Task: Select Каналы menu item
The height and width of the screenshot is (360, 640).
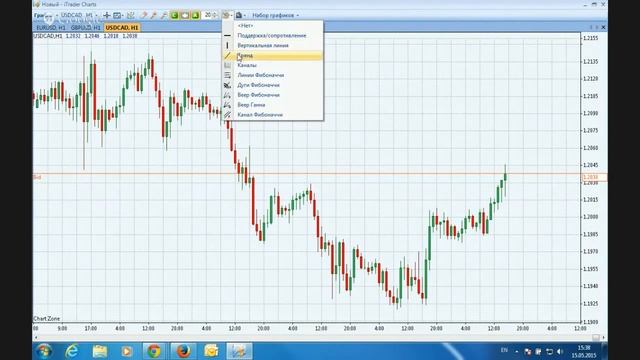Action: click(x=273, y=65)
